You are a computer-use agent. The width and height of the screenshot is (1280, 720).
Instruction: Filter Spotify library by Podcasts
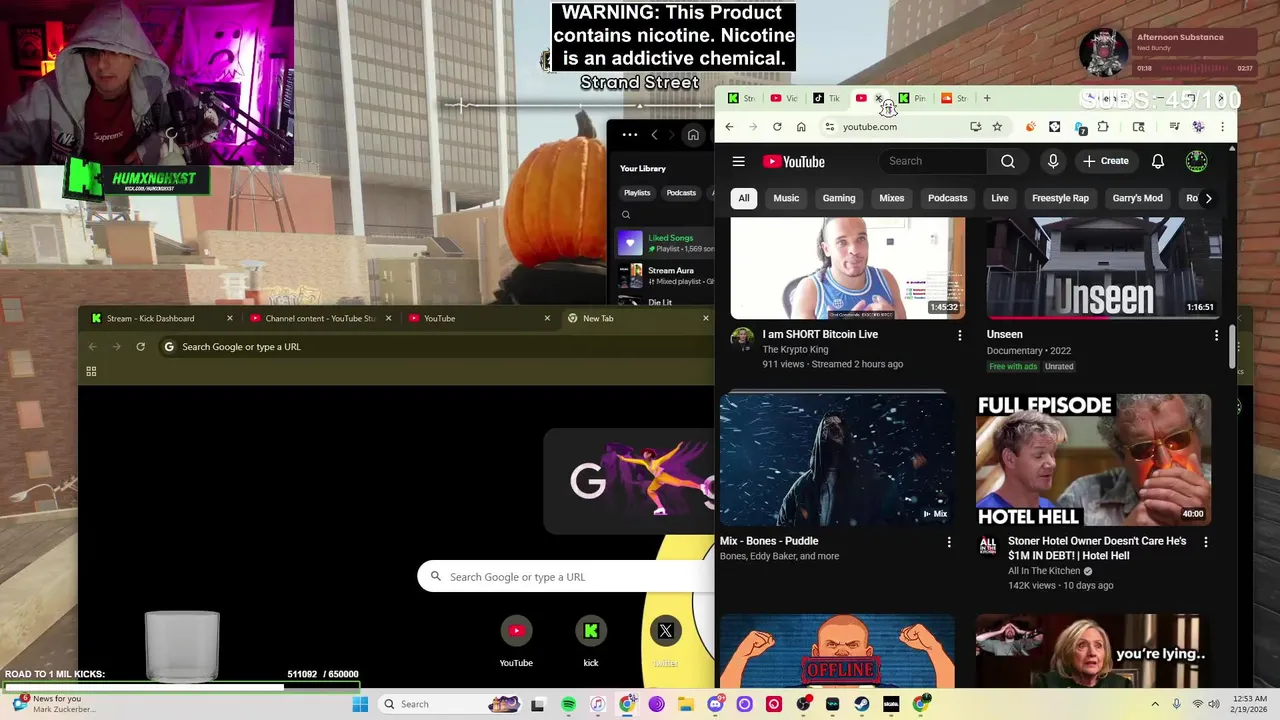(x=681, y=192)
